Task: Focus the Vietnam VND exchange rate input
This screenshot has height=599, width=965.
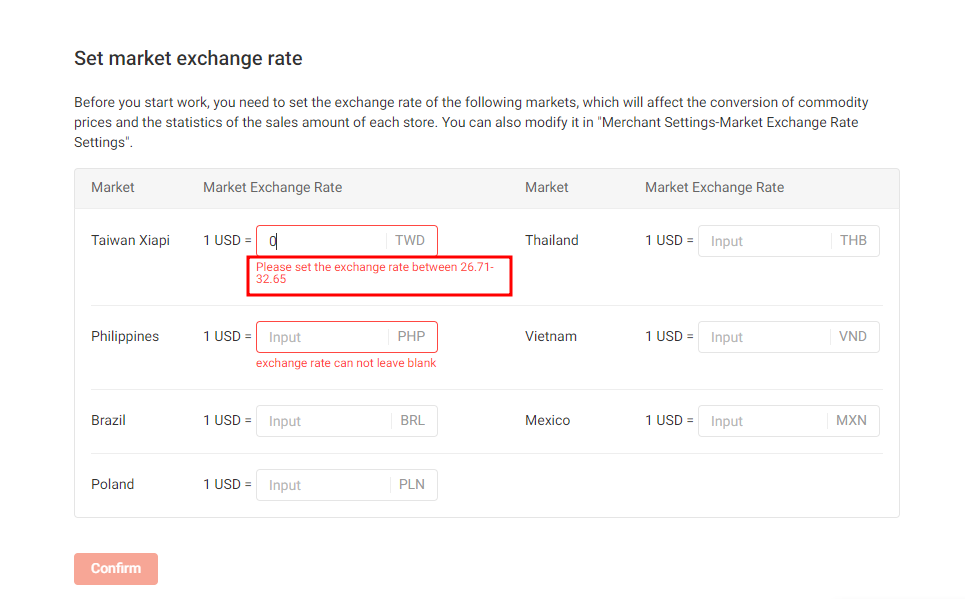Action: pyautogui.click(x=788, y=337)
